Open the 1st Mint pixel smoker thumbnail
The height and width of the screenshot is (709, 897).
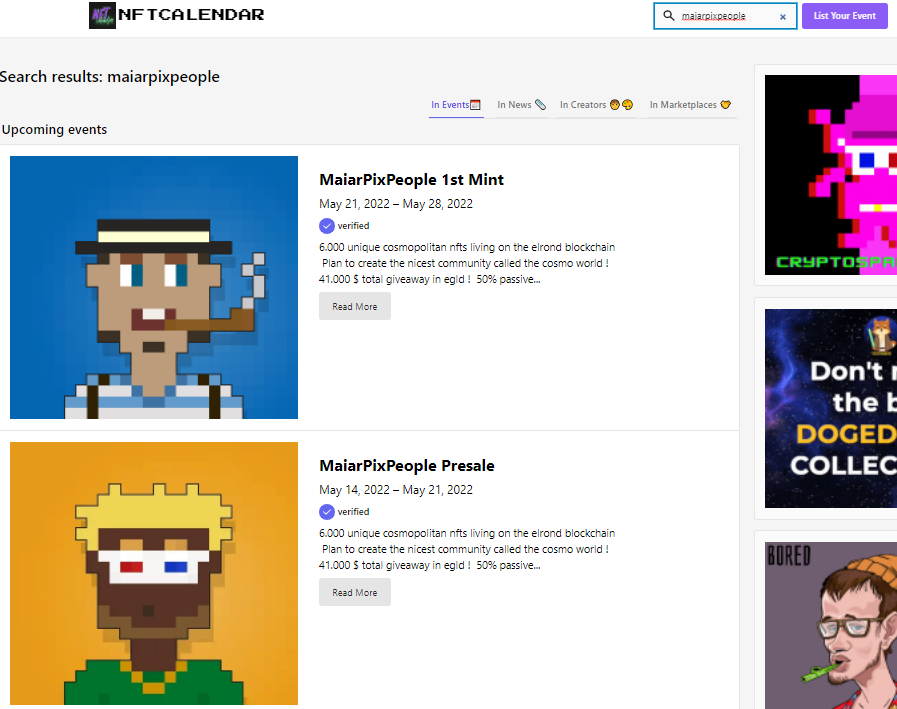154,287
